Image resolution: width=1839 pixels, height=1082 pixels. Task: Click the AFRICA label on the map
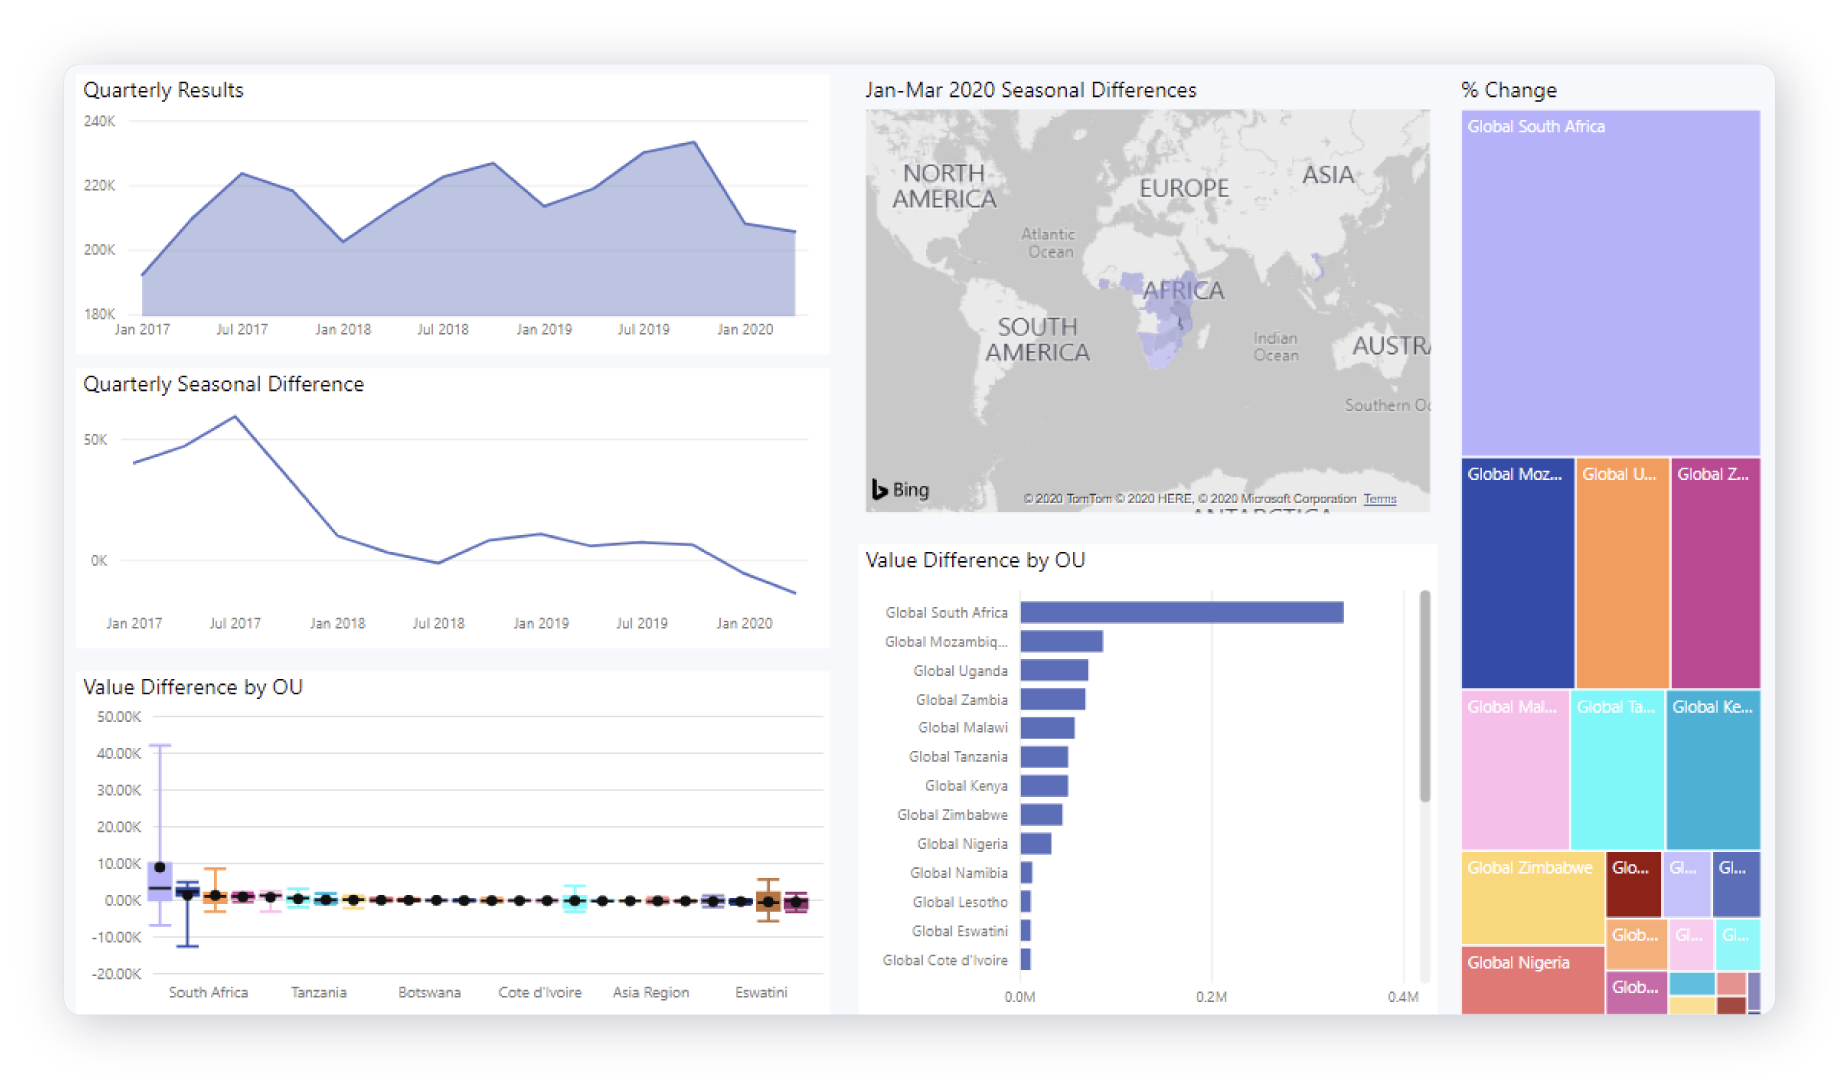(1184, 291)
